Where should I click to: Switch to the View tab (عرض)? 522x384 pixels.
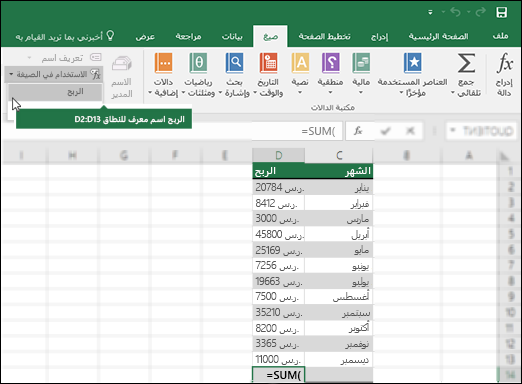145,36
